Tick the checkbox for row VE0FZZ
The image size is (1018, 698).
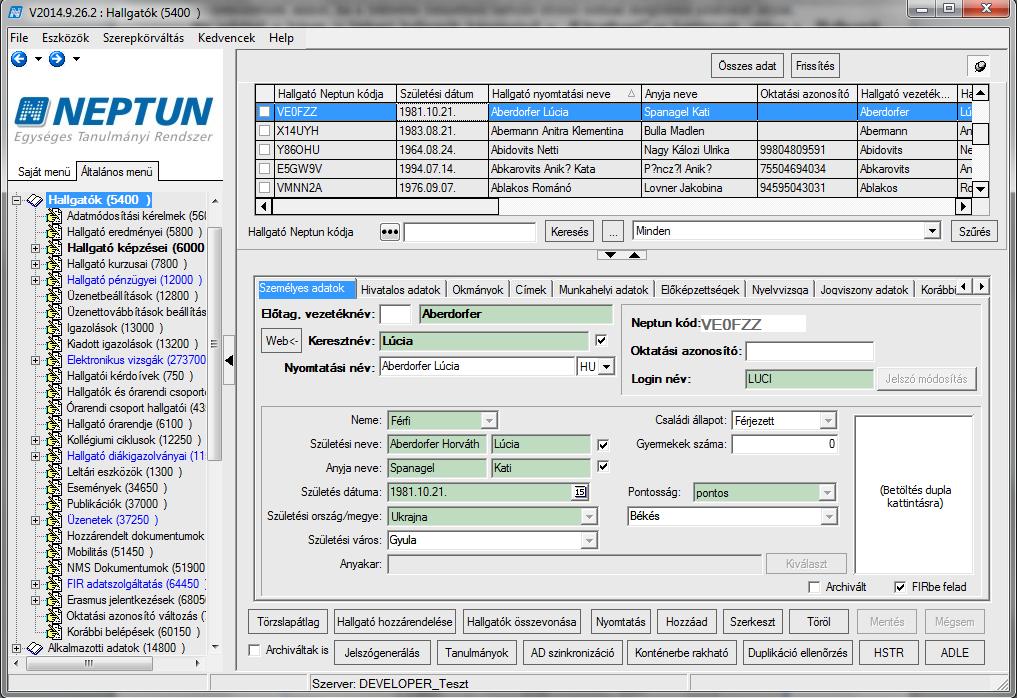264,112
